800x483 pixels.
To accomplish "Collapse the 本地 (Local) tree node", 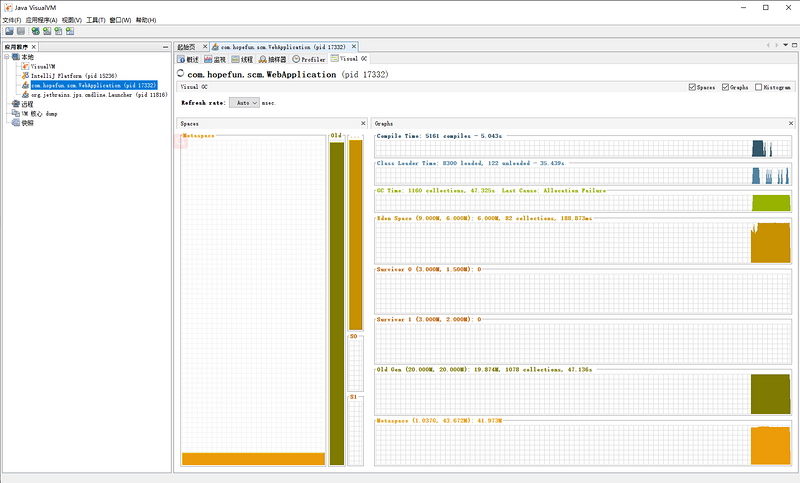I will (x=8, y=57).
